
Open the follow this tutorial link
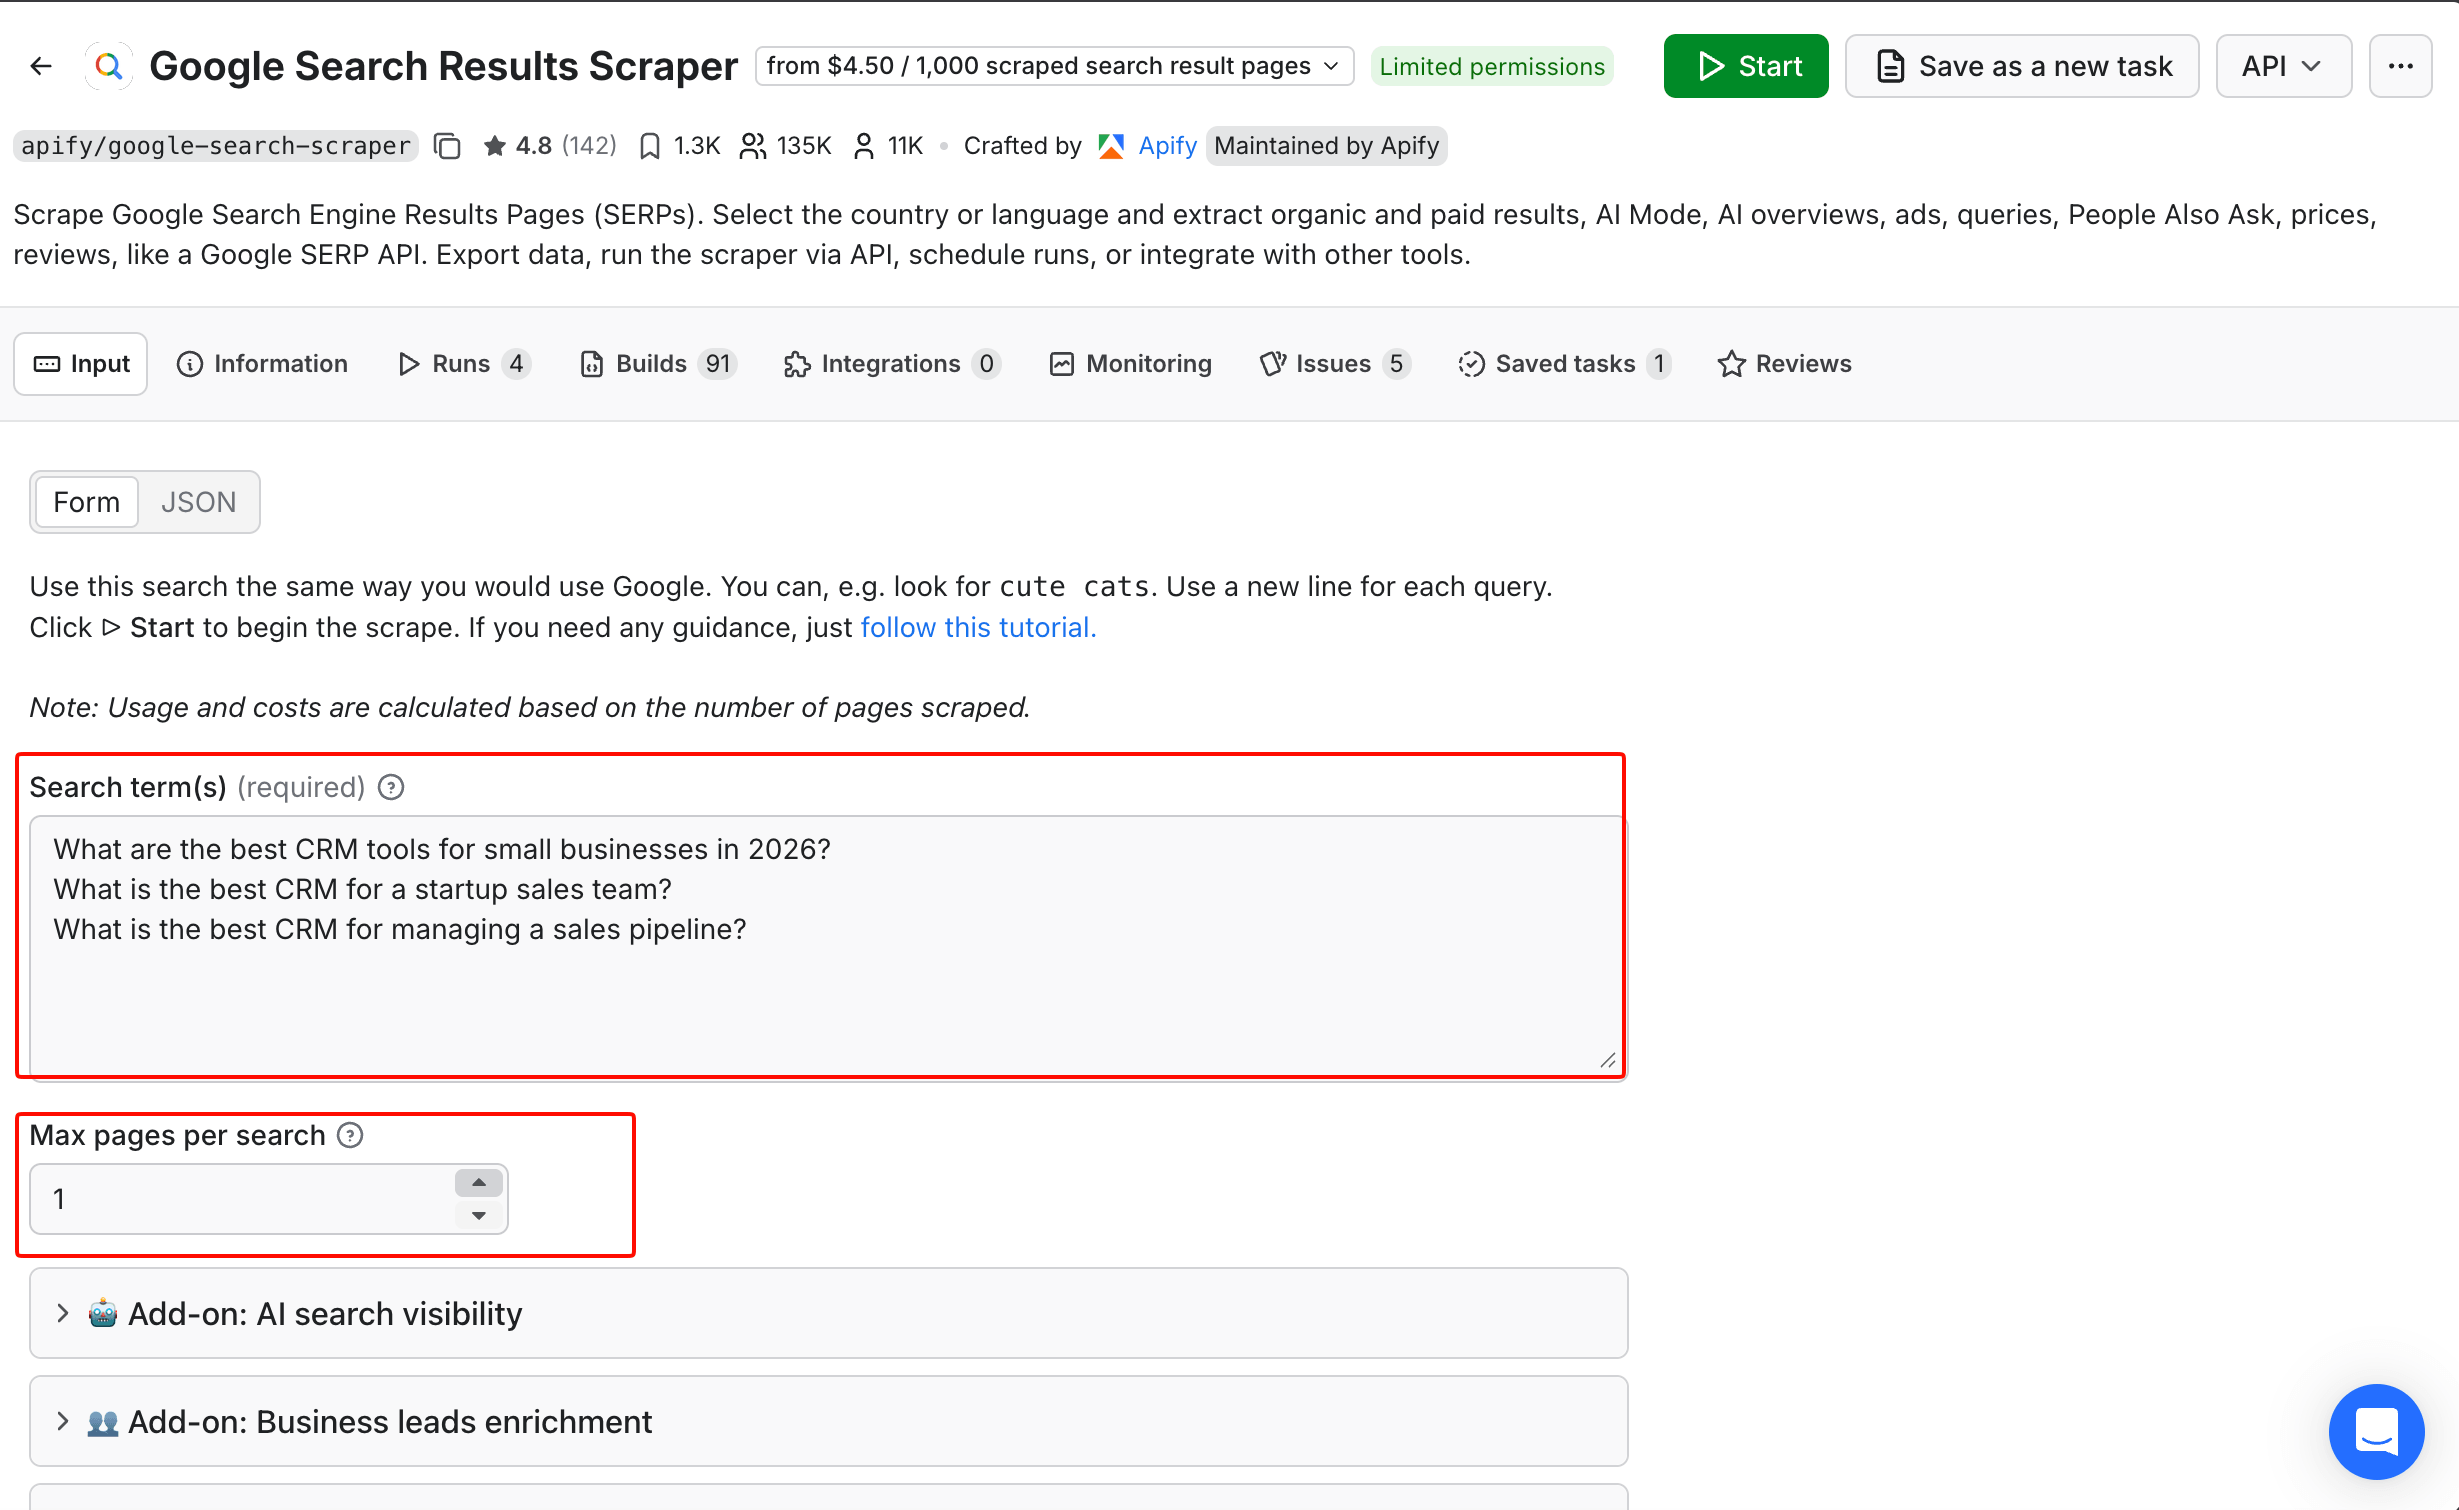coord(978,627)
